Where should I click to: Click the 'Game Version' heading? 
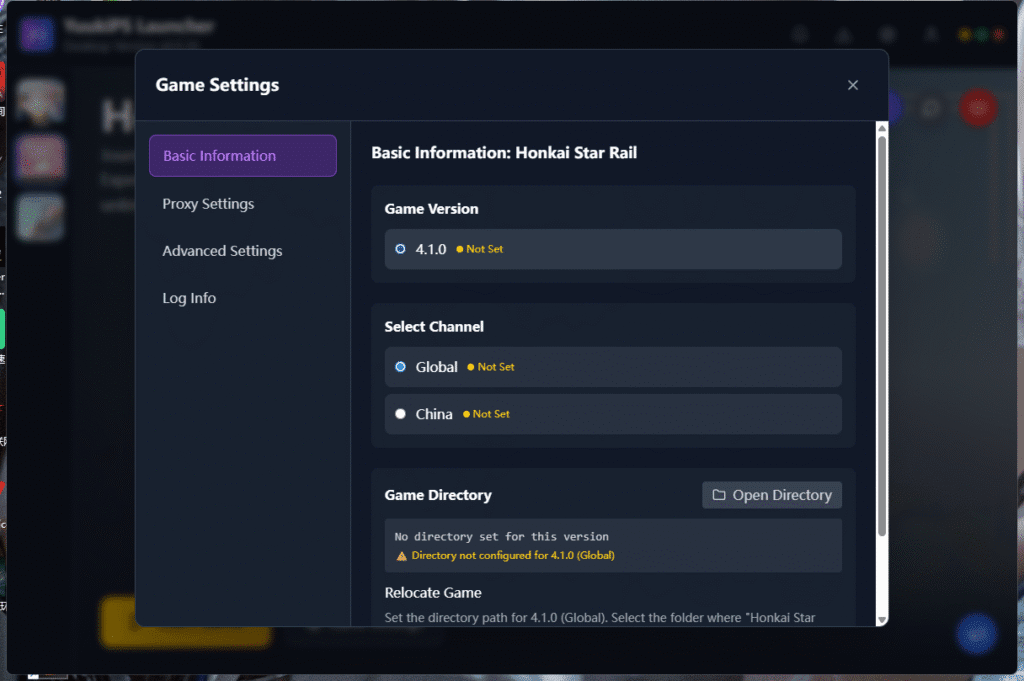tap(432, 209)
